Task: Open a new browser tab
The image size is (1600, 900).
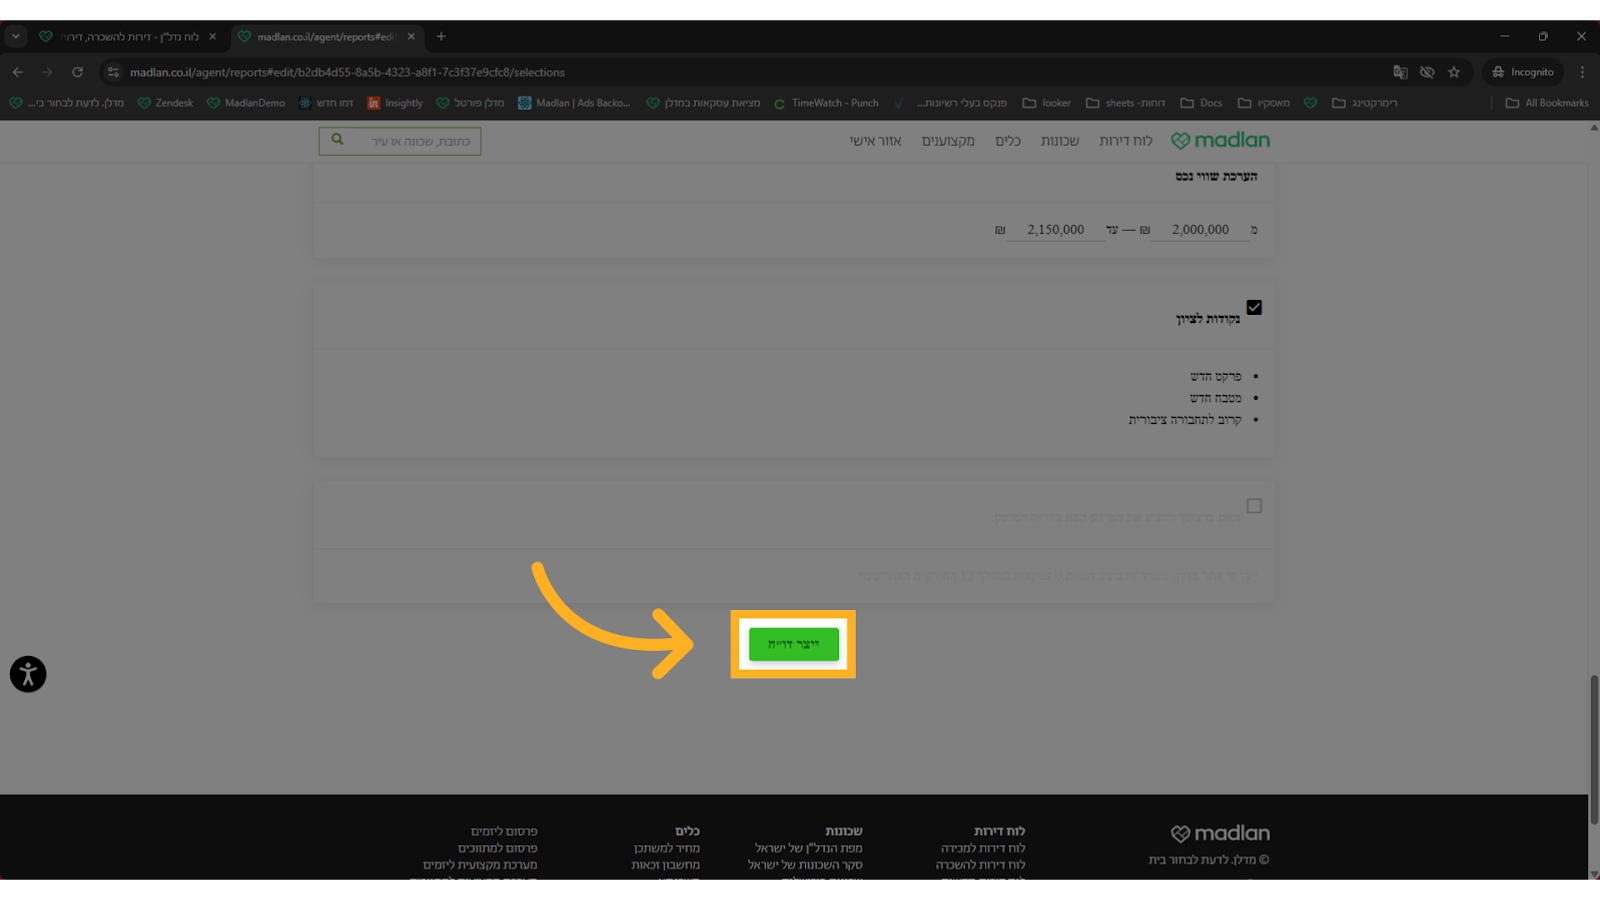Action: tap(441, 36)
